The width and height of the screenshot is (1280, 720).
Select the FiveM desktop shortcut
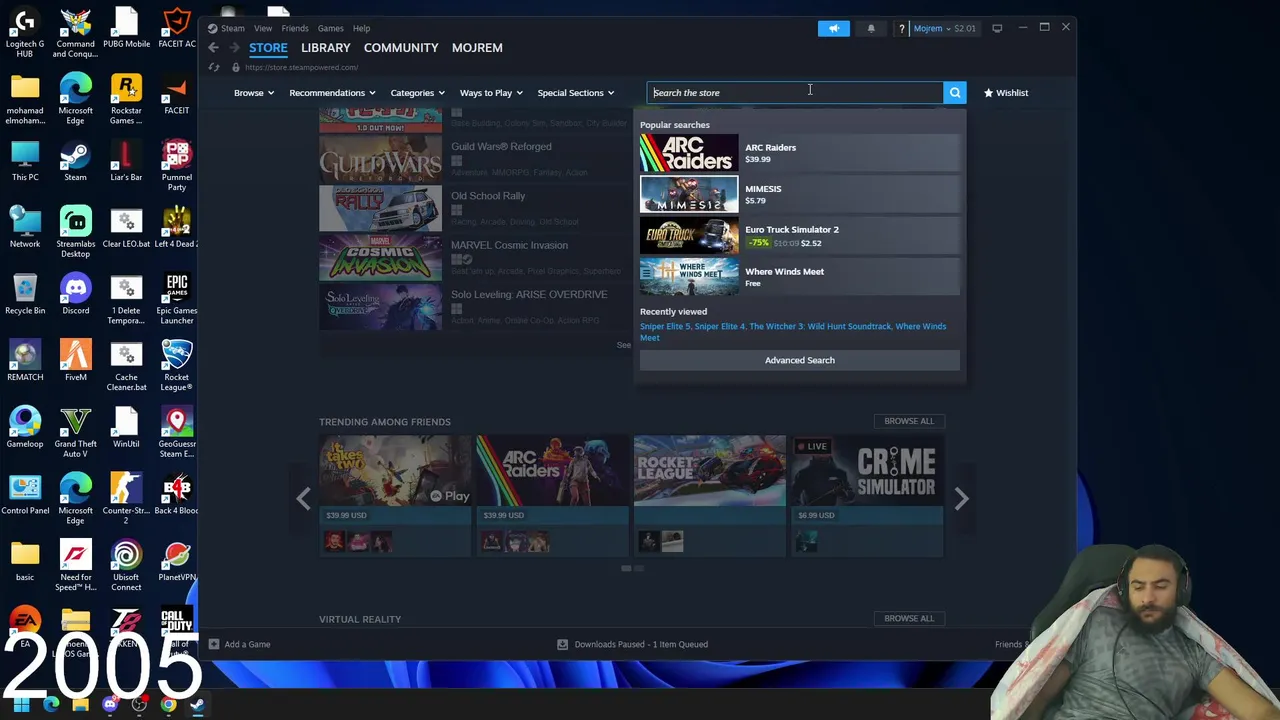76,362
